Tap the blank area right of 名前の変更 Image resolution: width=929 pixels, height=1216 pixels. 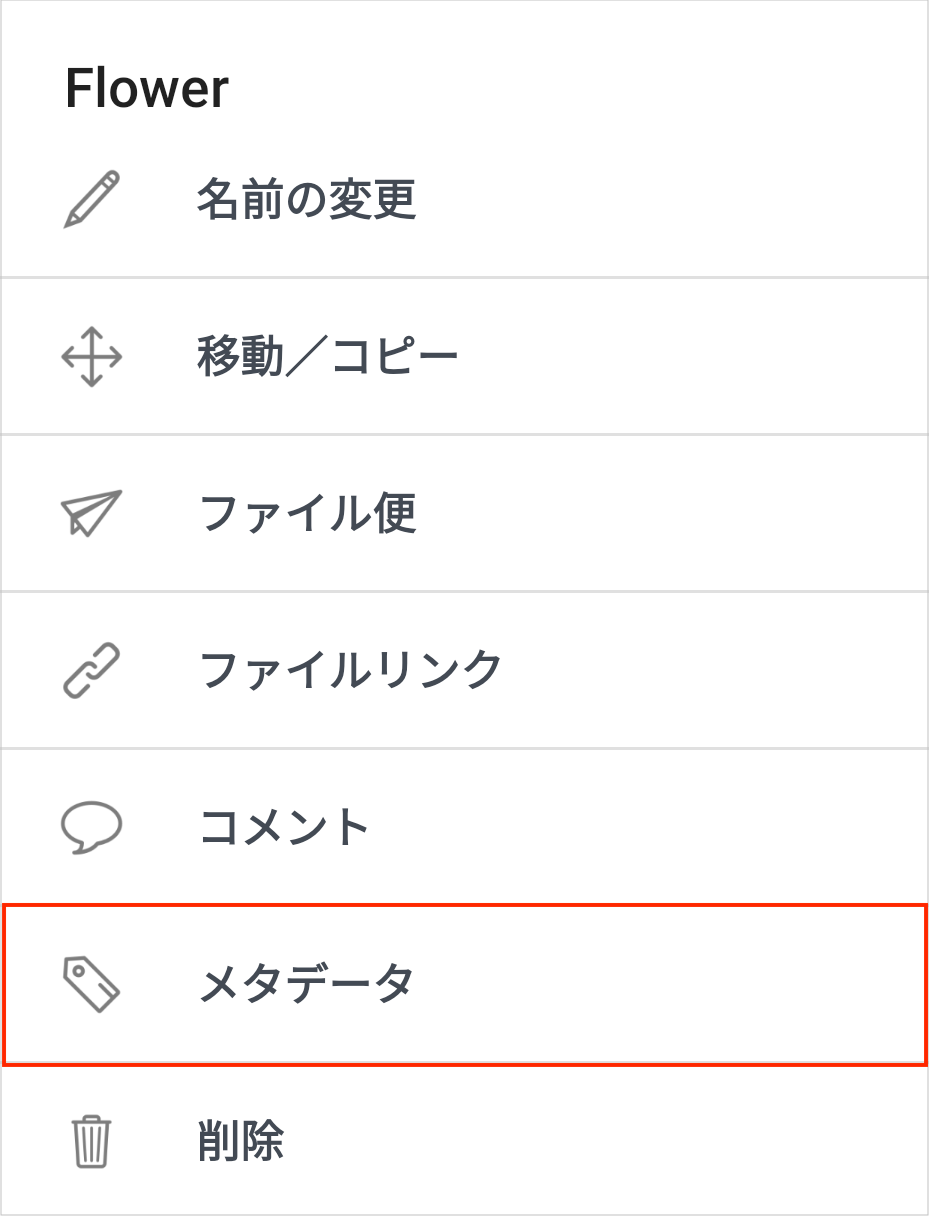[x=672, y=199]
